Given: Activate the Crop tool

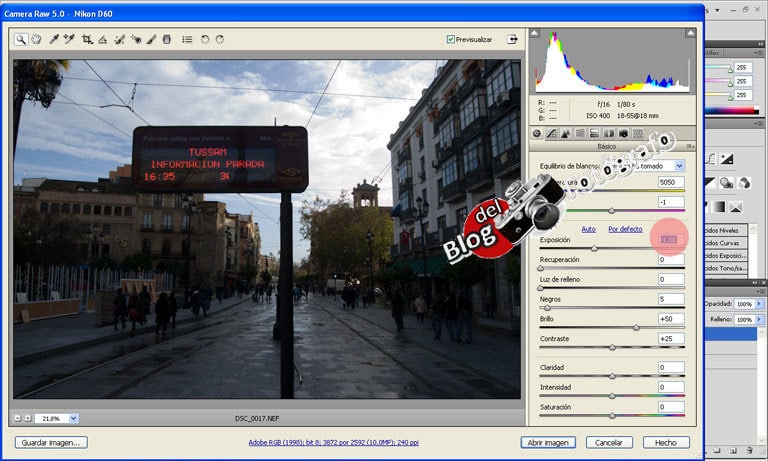Looking at the screenshot, I should click(x=87, y=40).
